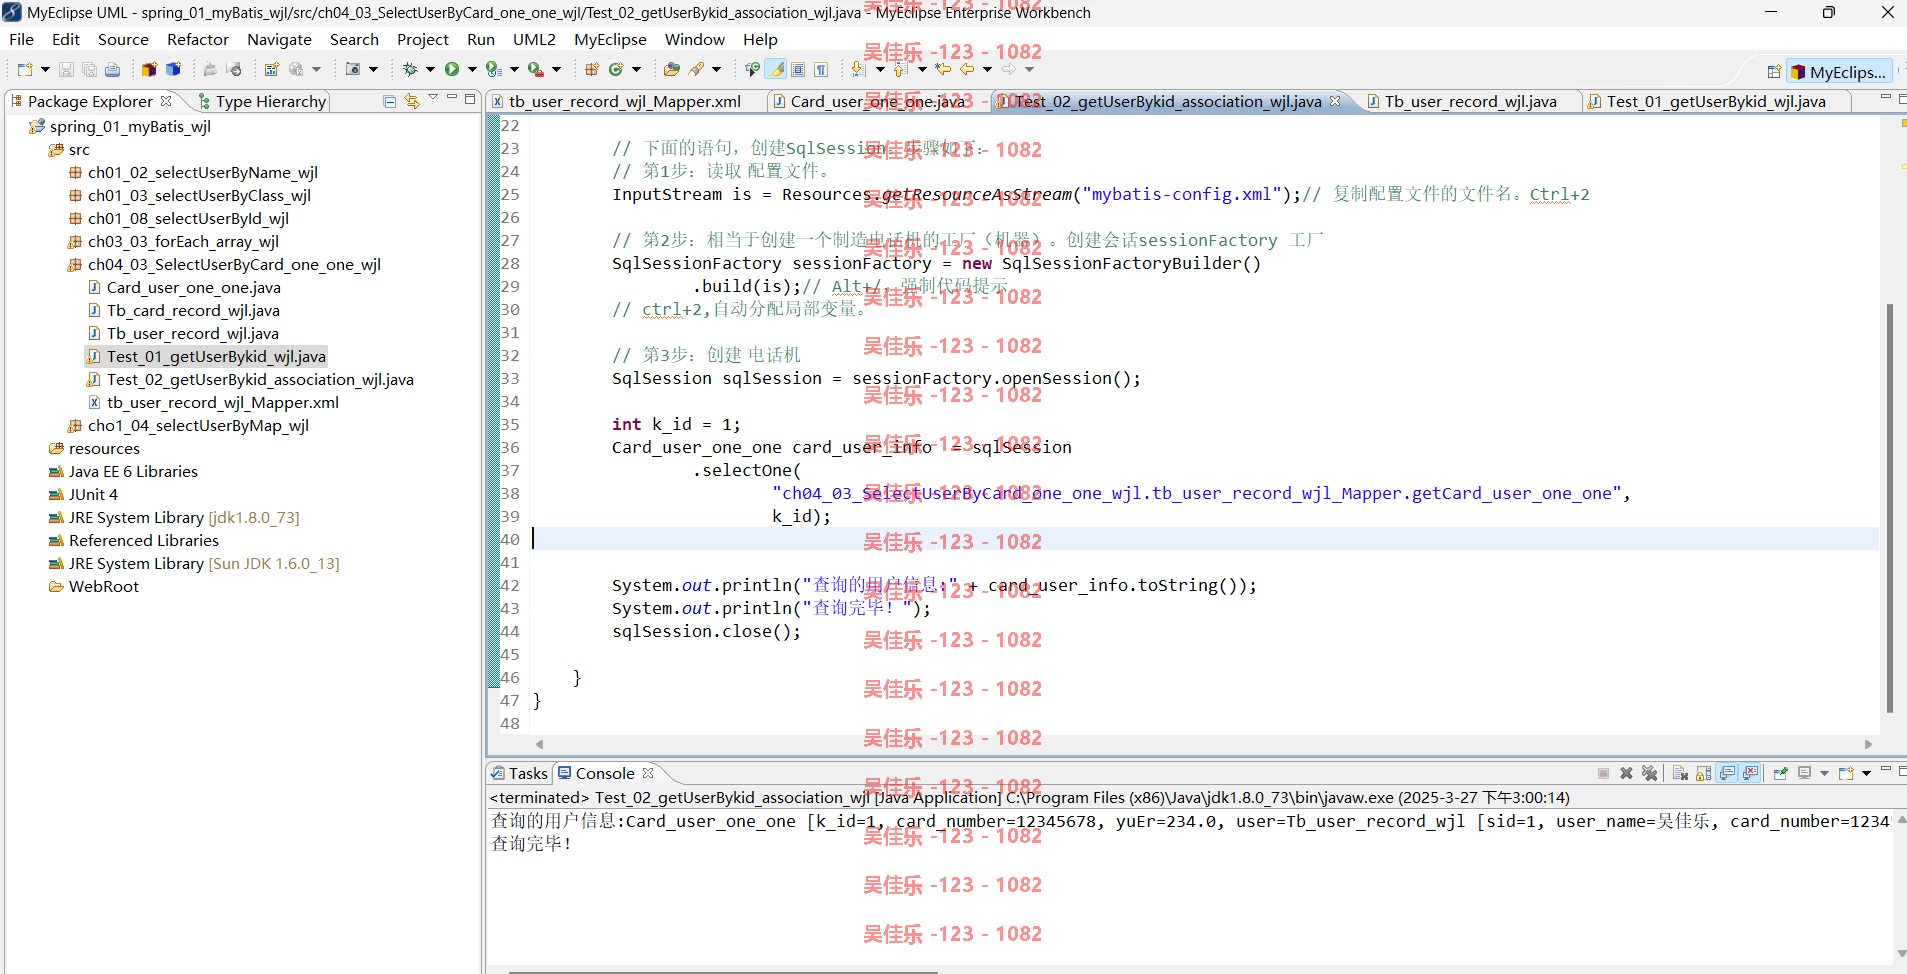The height and width of the screenshot is (974, 1907).
Task: Click the Console horizontal scrollbar thumb
Action: (x=723, y=970)
